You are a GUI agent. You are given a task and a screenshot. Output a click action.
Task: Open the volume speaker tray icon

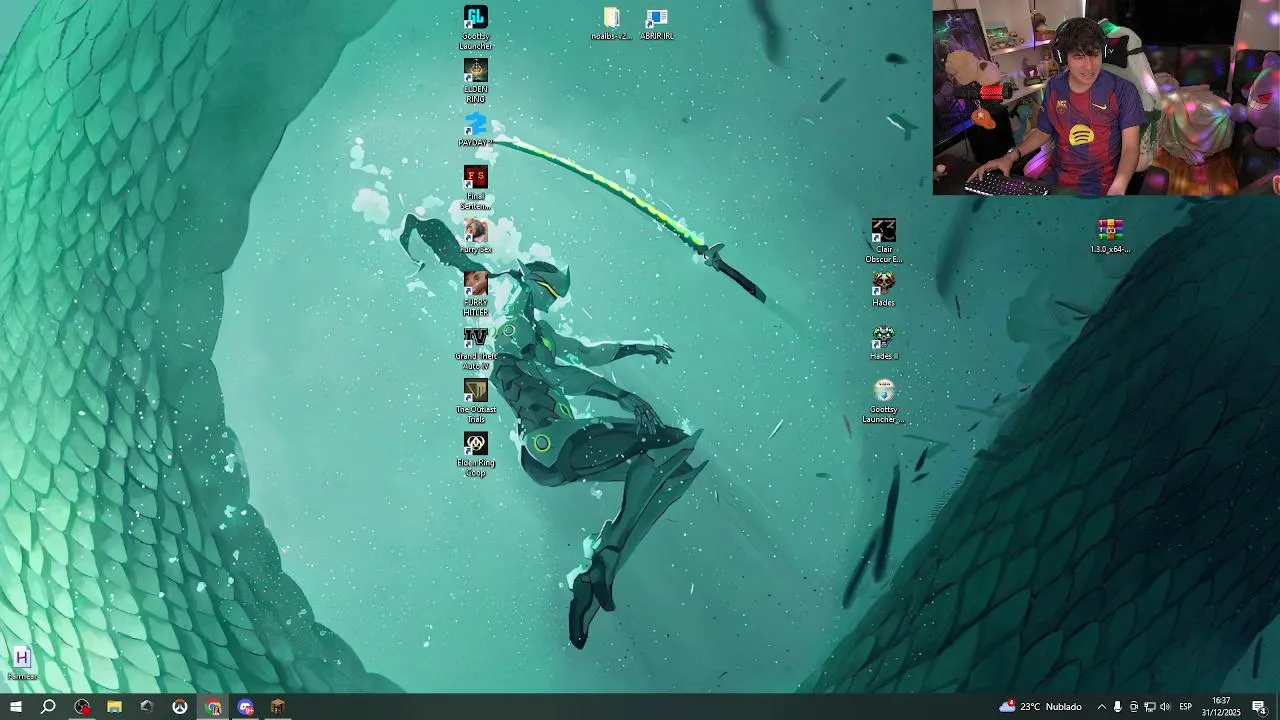(1165, 707)
